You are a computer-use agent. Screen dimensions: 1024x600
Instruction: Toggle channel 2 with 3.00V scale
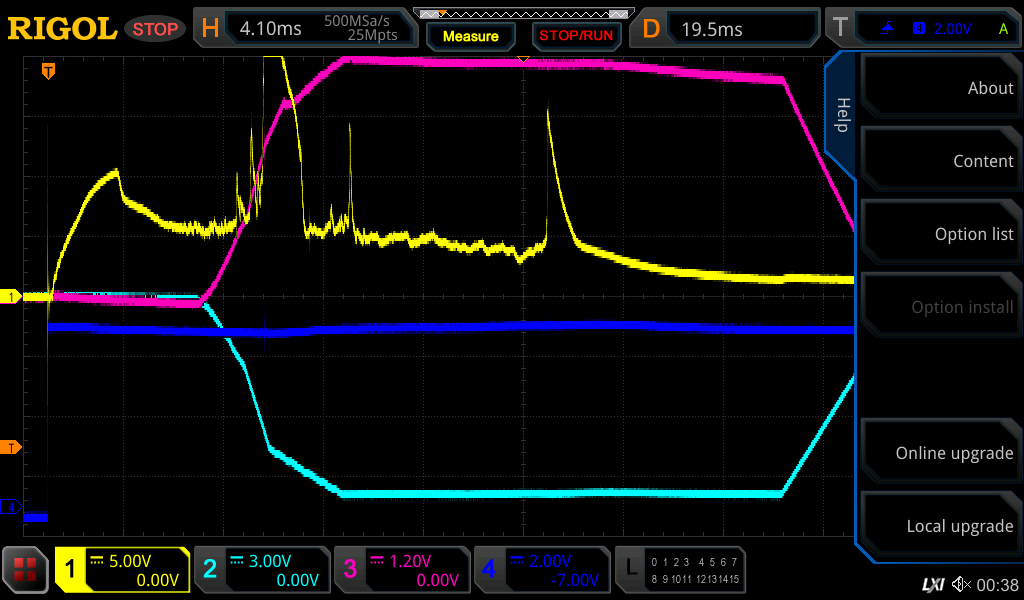[260, 570]
